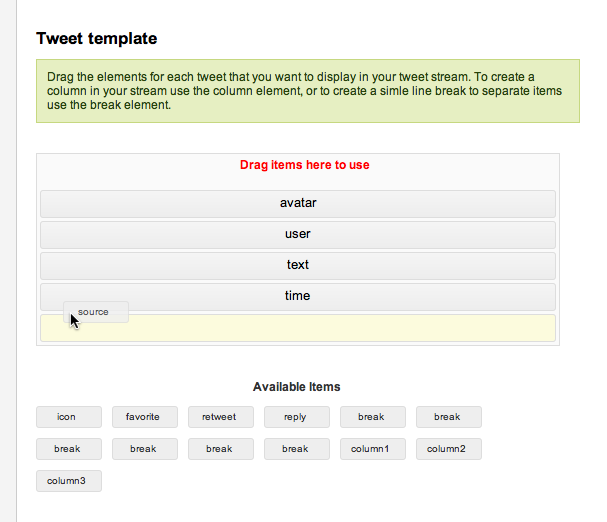The width and height of the screenshot is (607, 522).
Task: Click the reply available item
Action: pos(297,417)
